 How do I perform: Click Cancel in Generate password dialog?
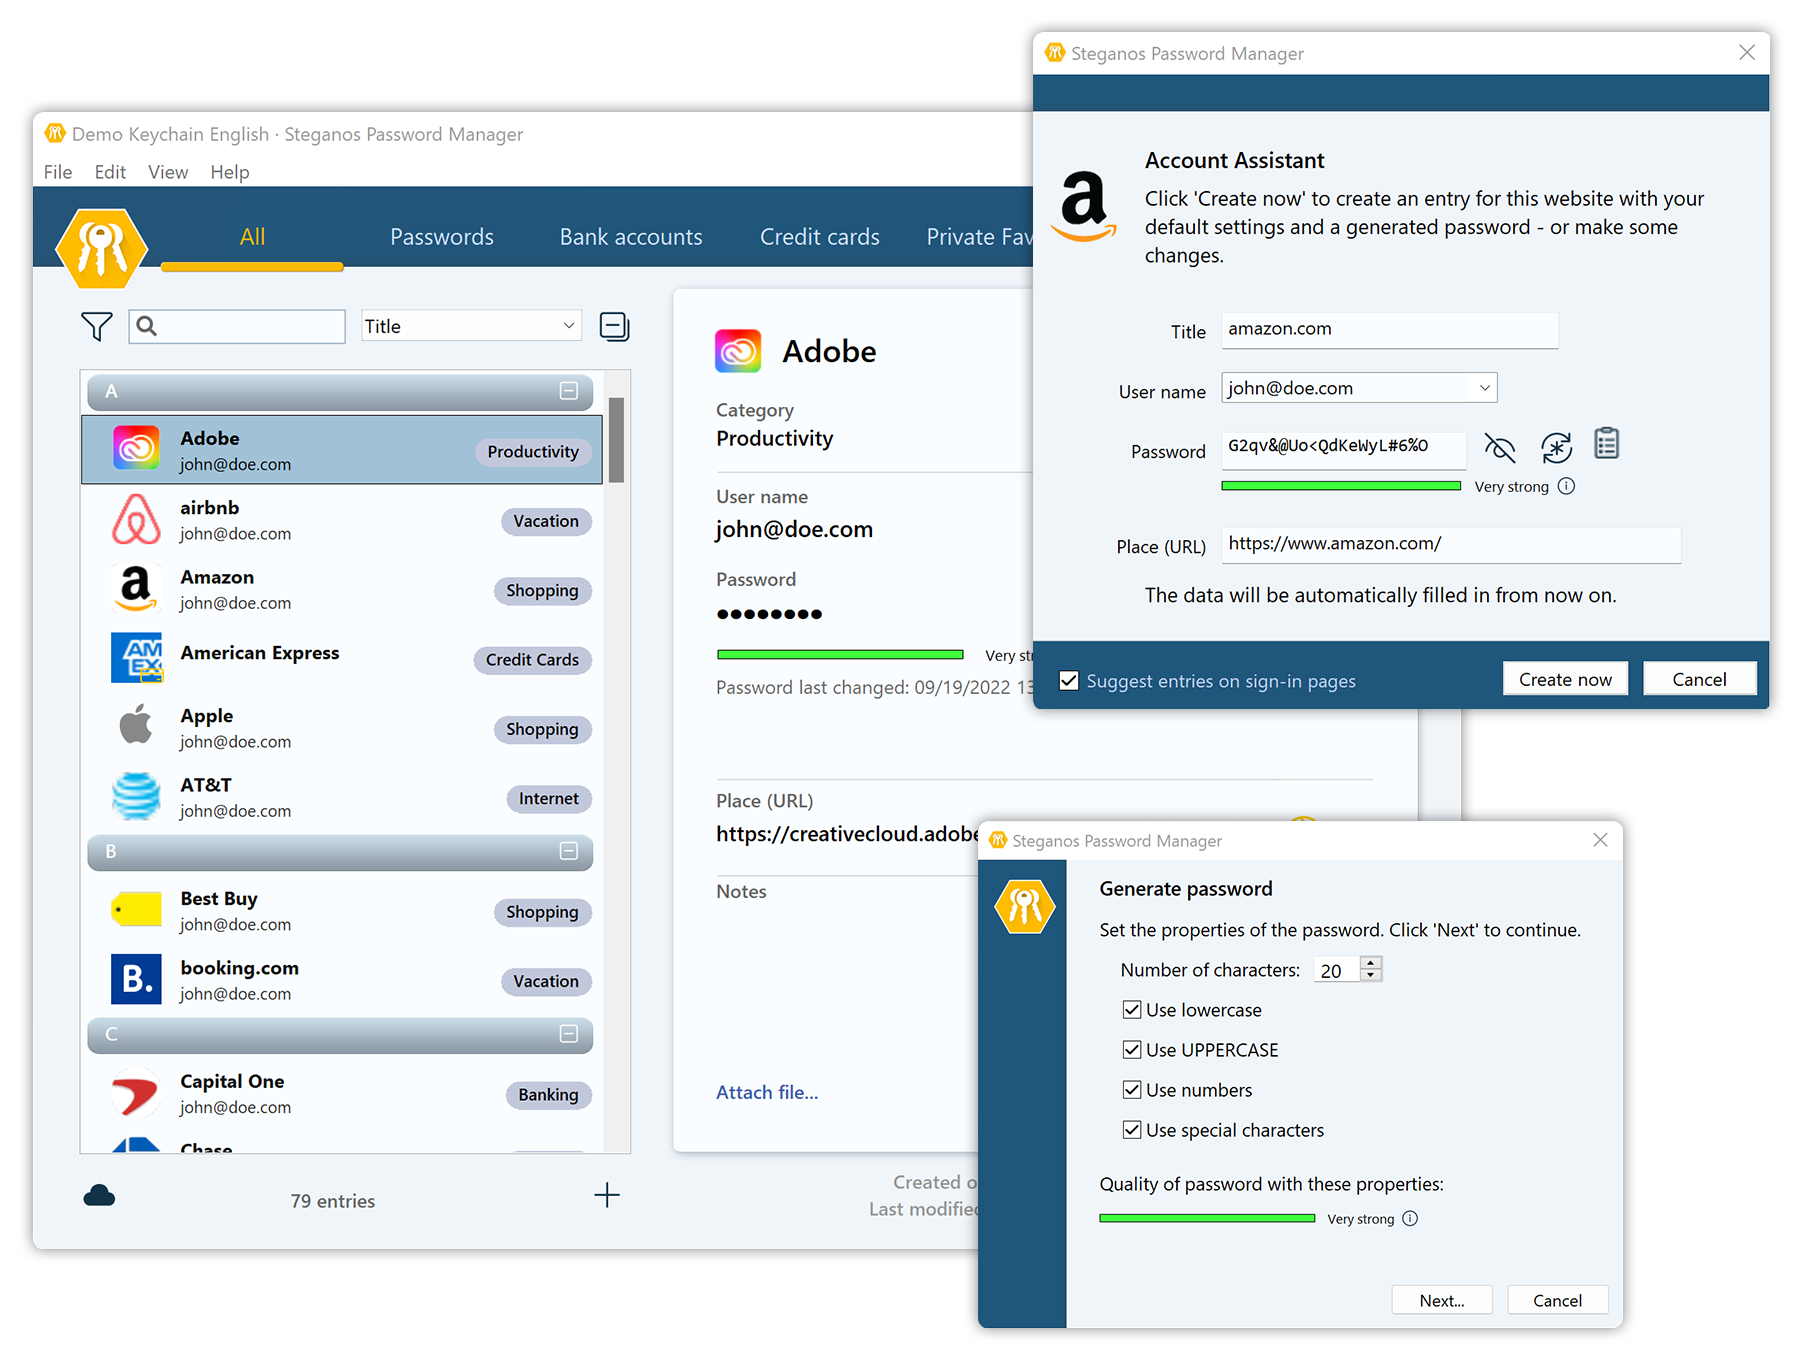[x=1557, y=1300]
